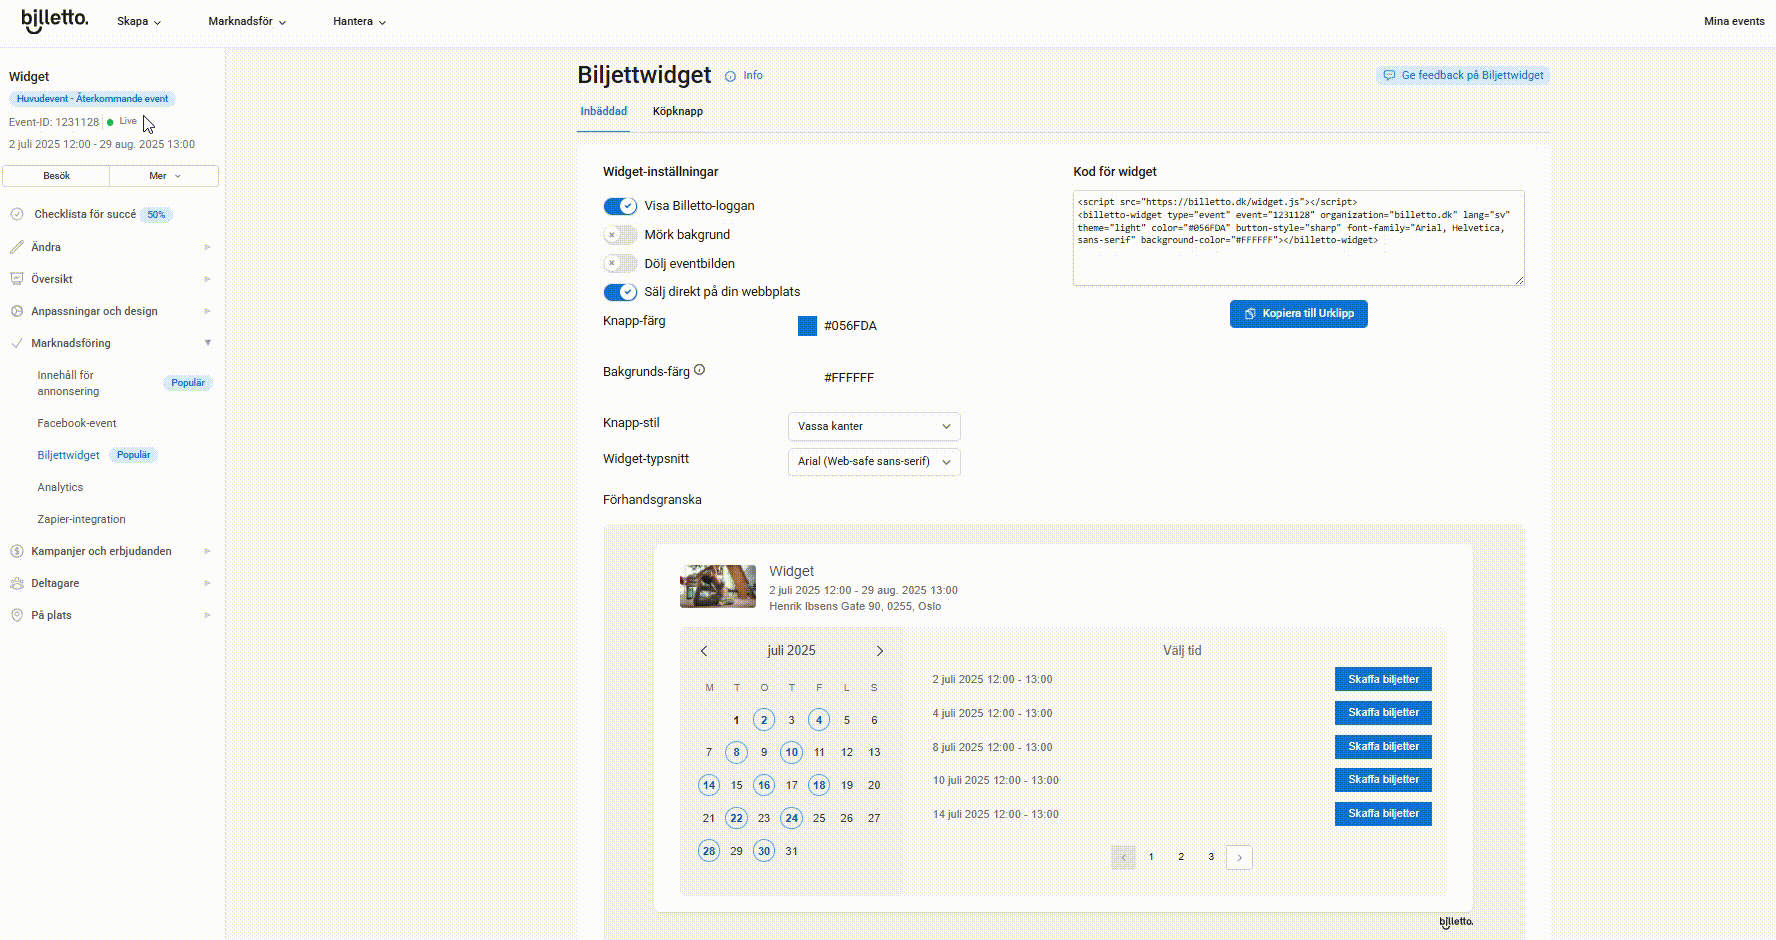Click the info icon beside Bakgrunds-färg
Image resolution: width=1776 pixels, height=940 pixels.
coord(700,370)
